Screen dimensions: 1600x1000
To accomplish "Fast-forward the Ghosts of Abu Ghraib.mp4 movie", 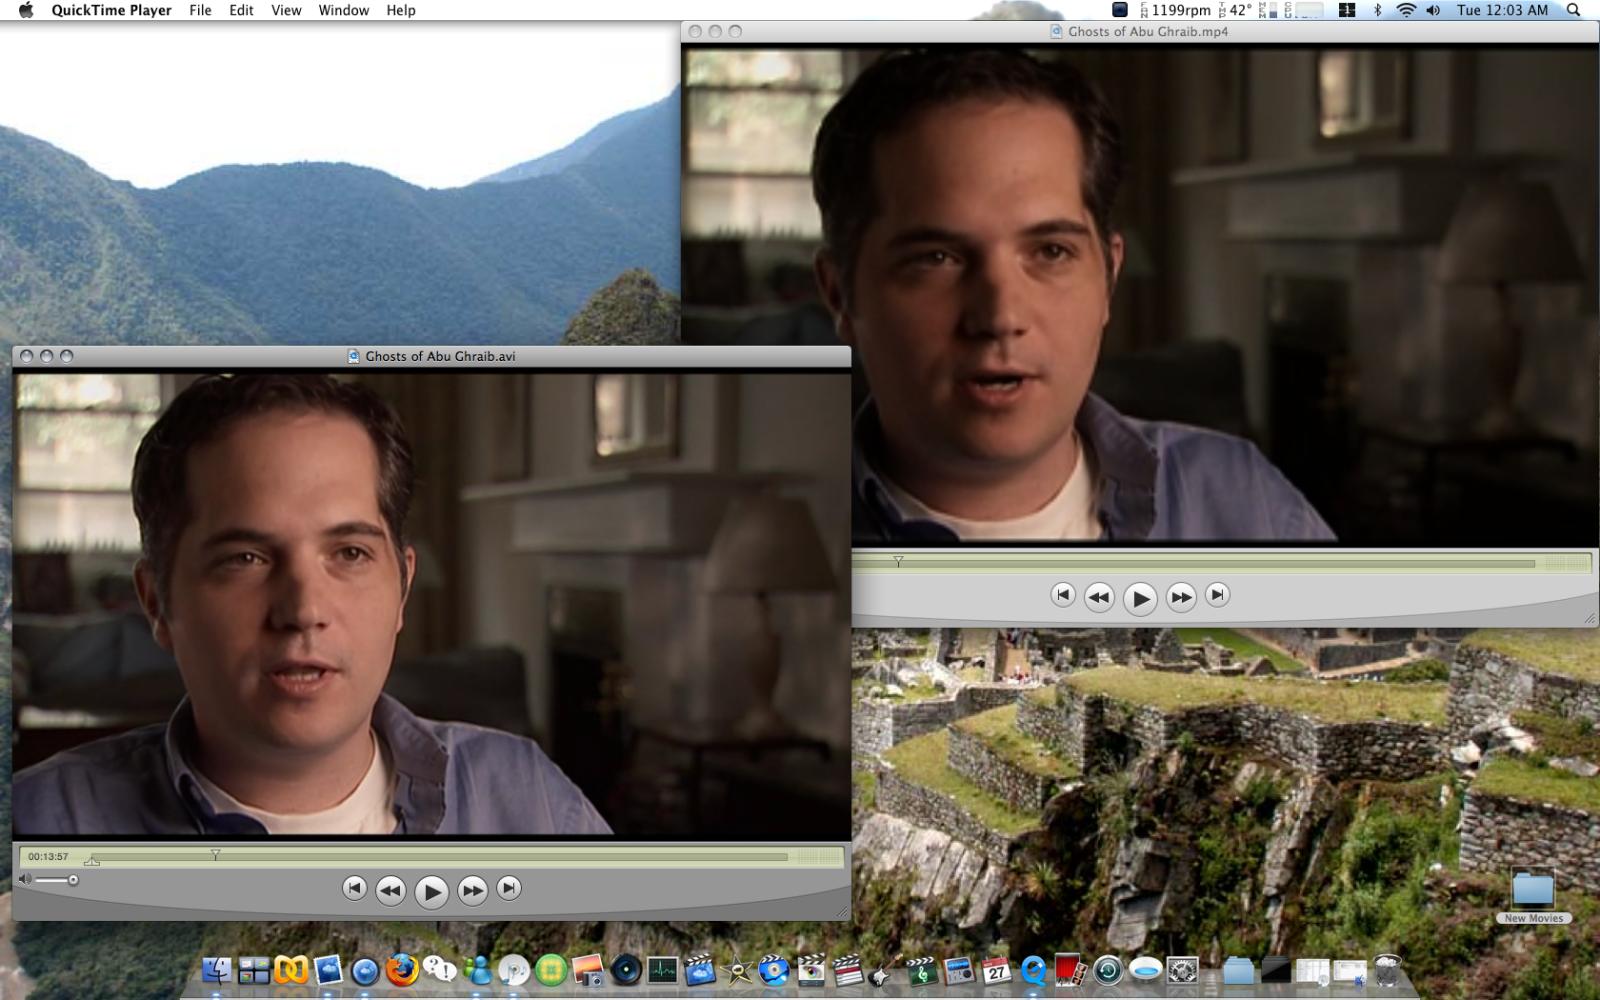I will (1181, 597).
